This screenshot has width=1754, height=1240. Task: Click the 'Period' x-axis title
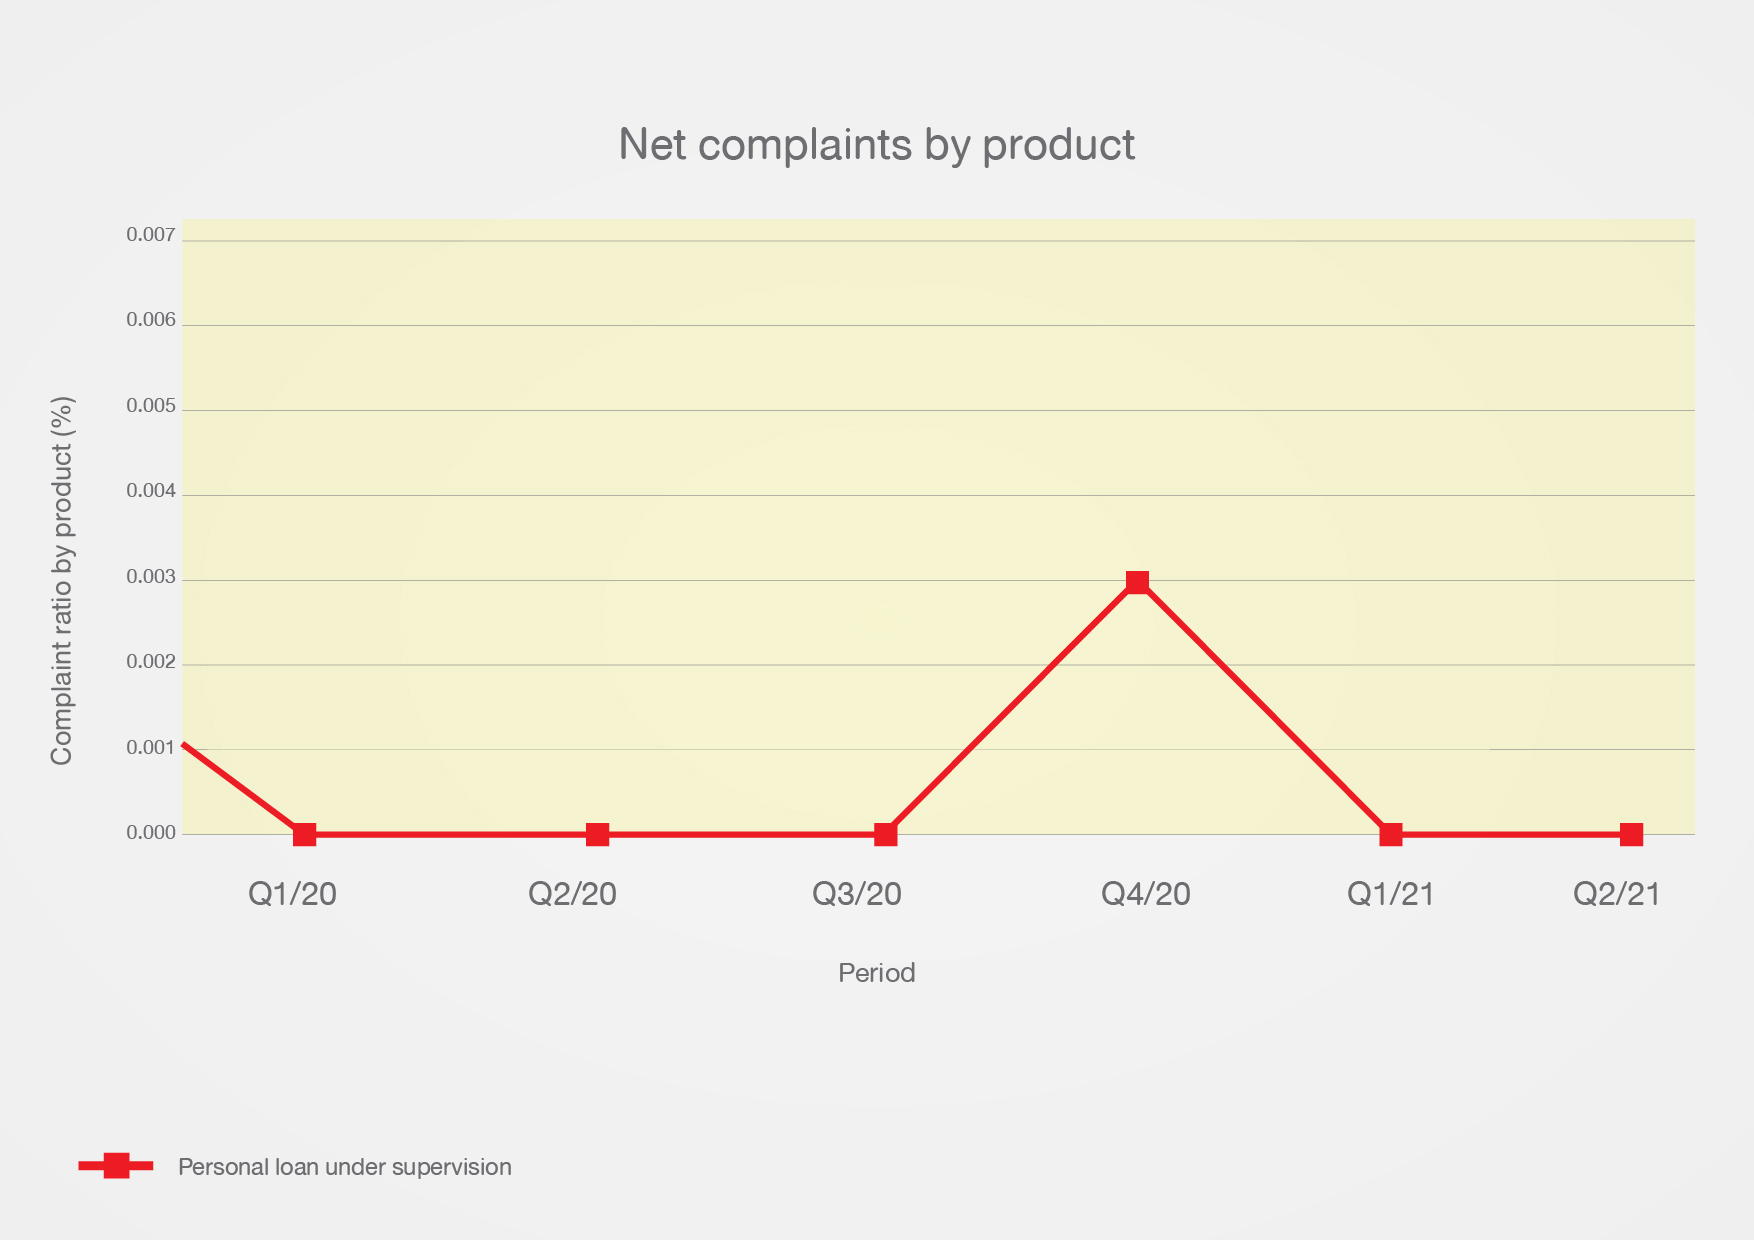coord(876,973)
